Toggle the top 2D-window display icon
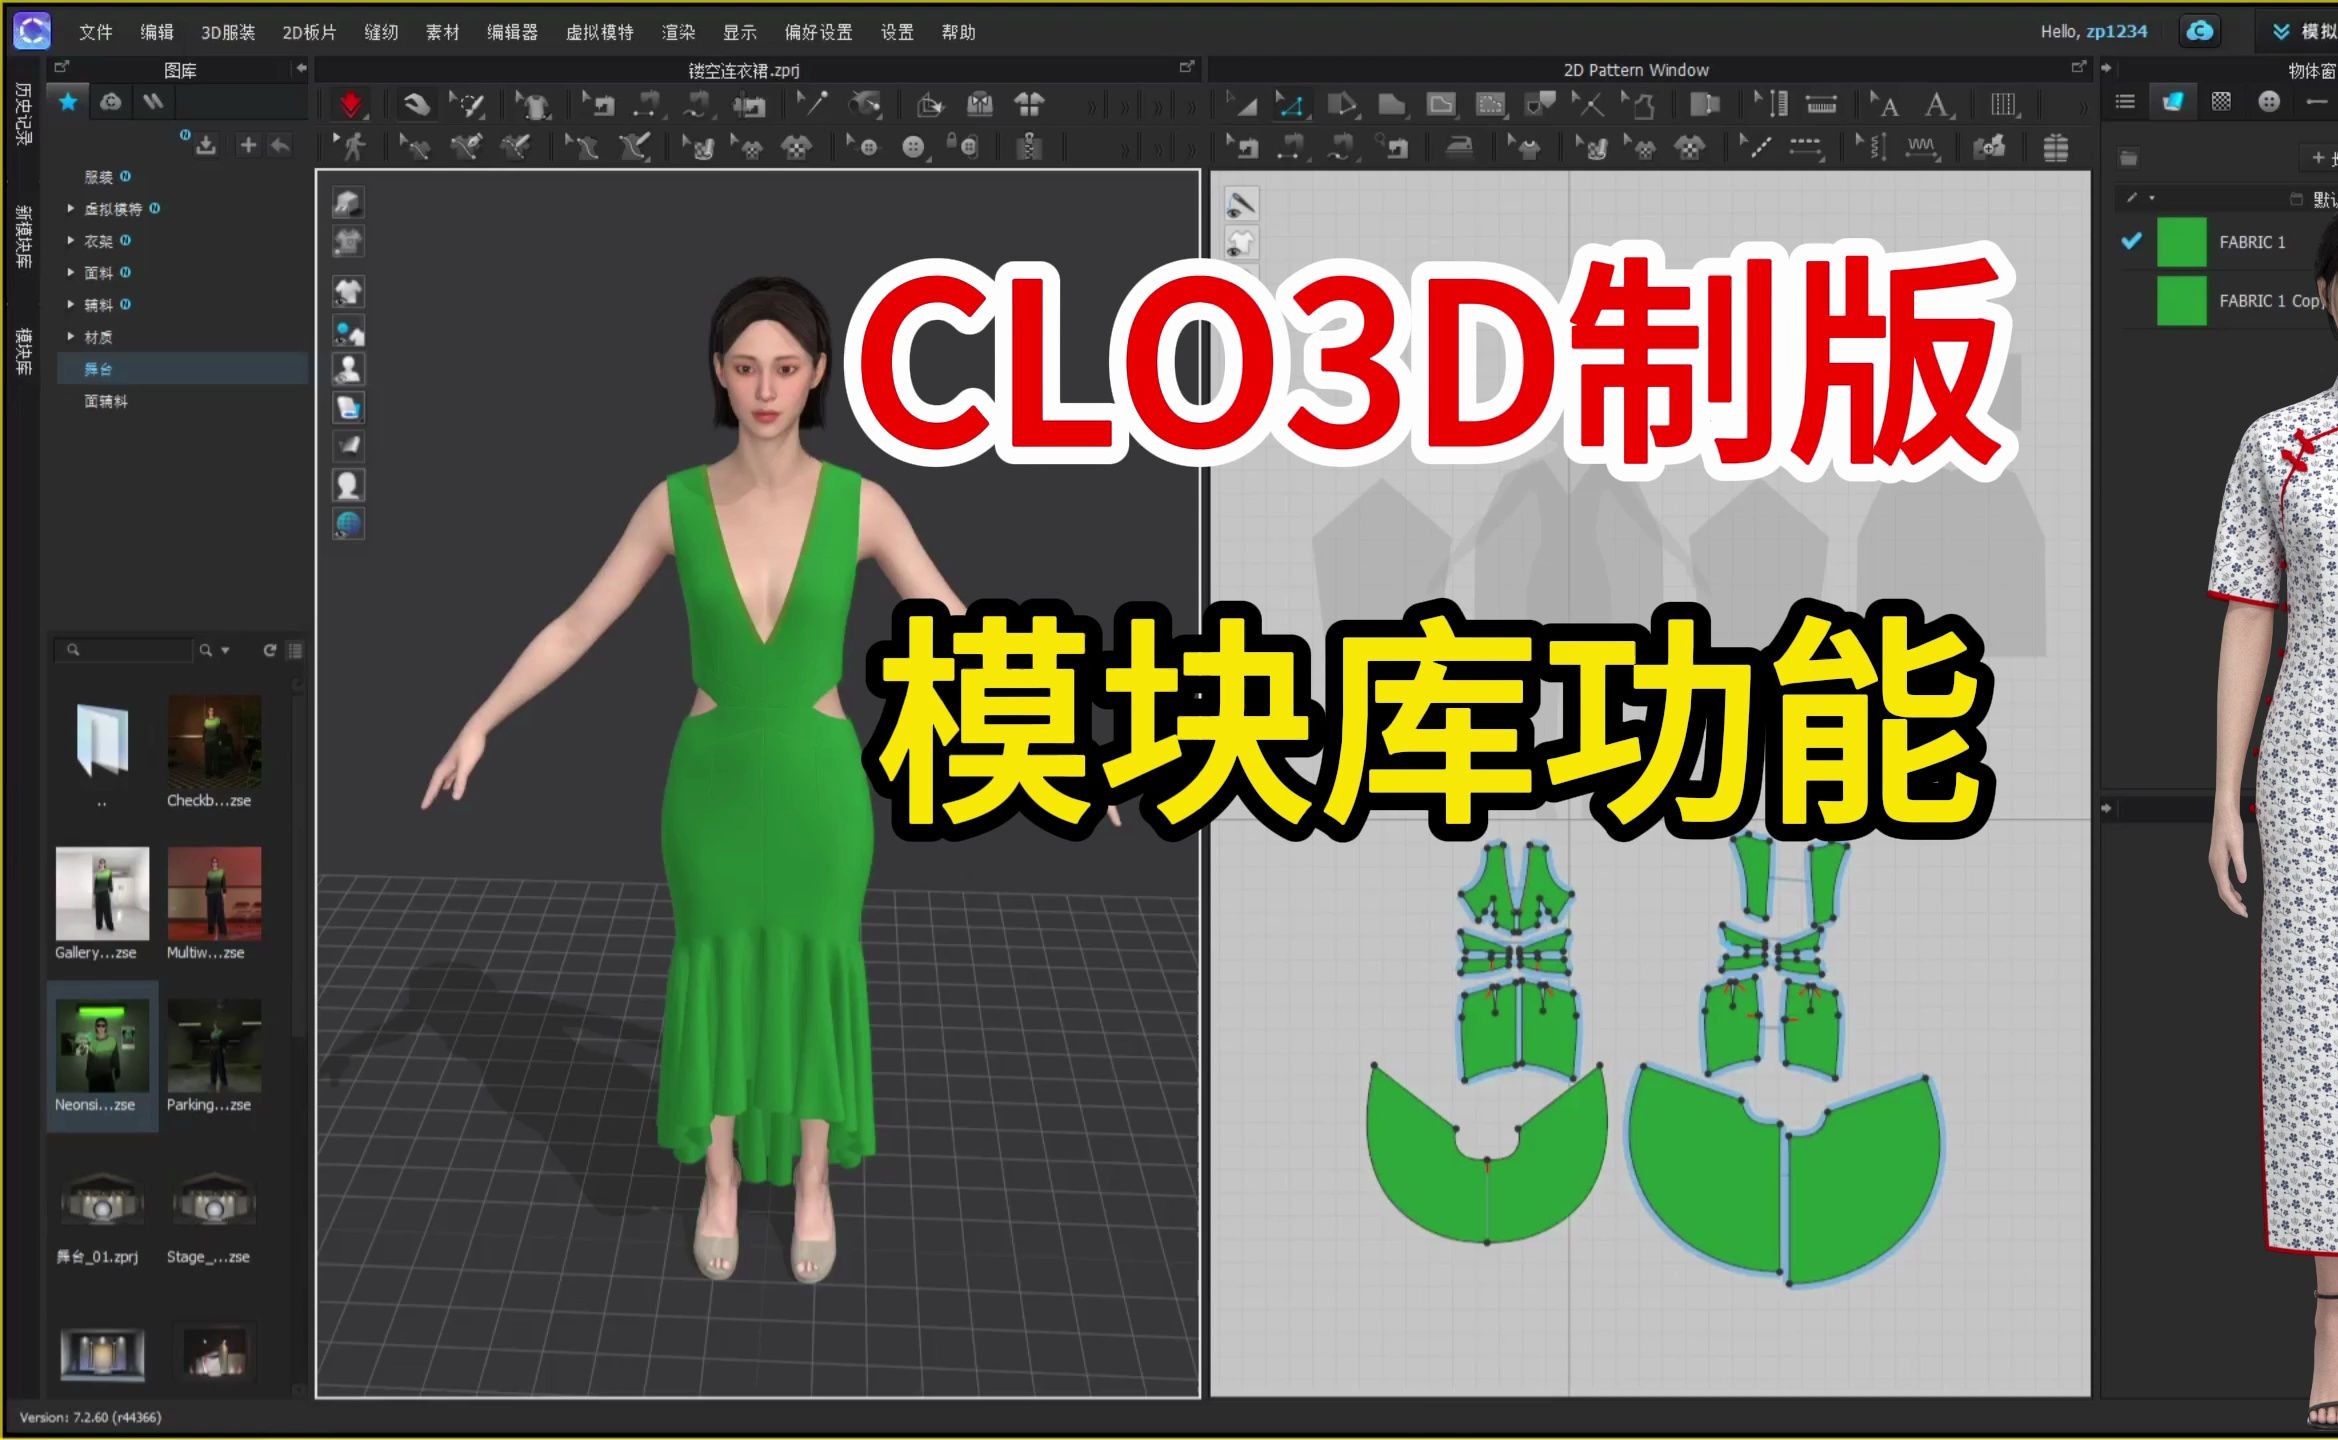The width and height of the screenshot is (2338, 1440). [1241, 205]
